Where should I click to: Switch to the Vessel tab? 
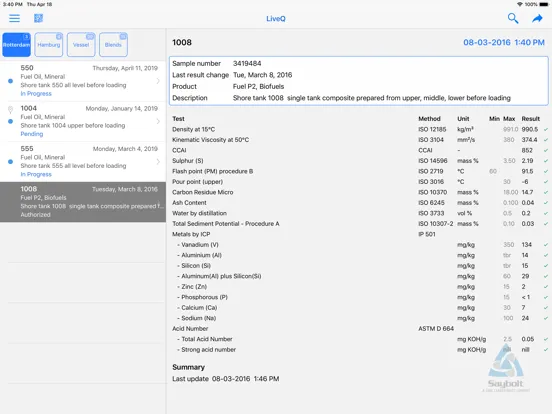point(81,45)
